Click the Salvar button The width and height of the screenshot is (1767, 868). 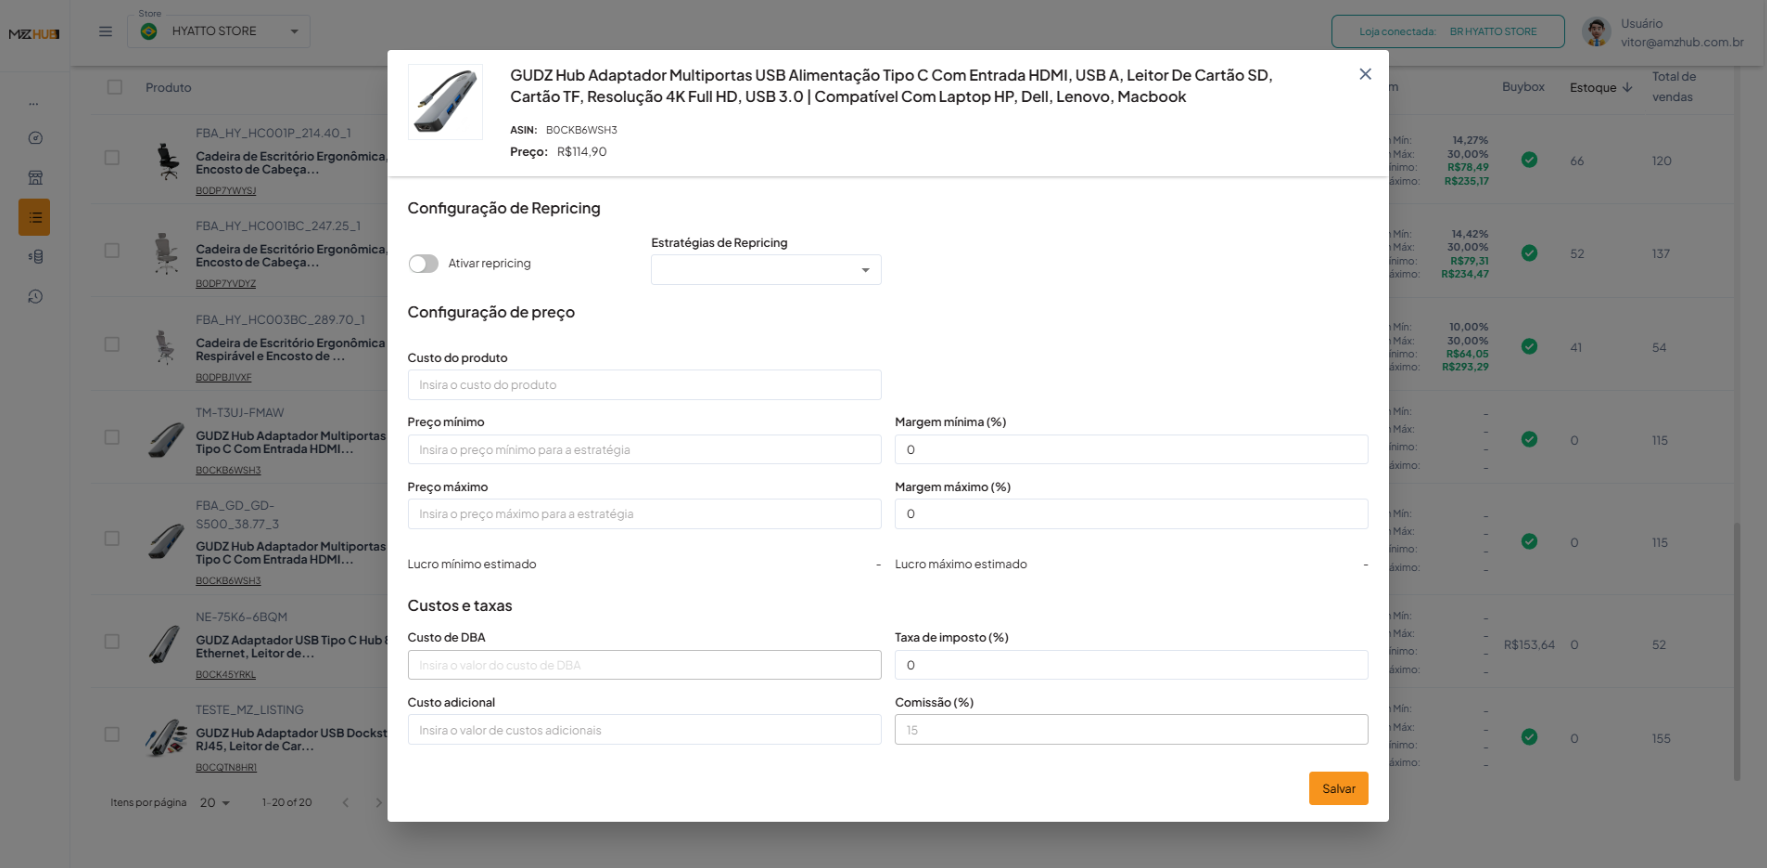coord(1338,788)
